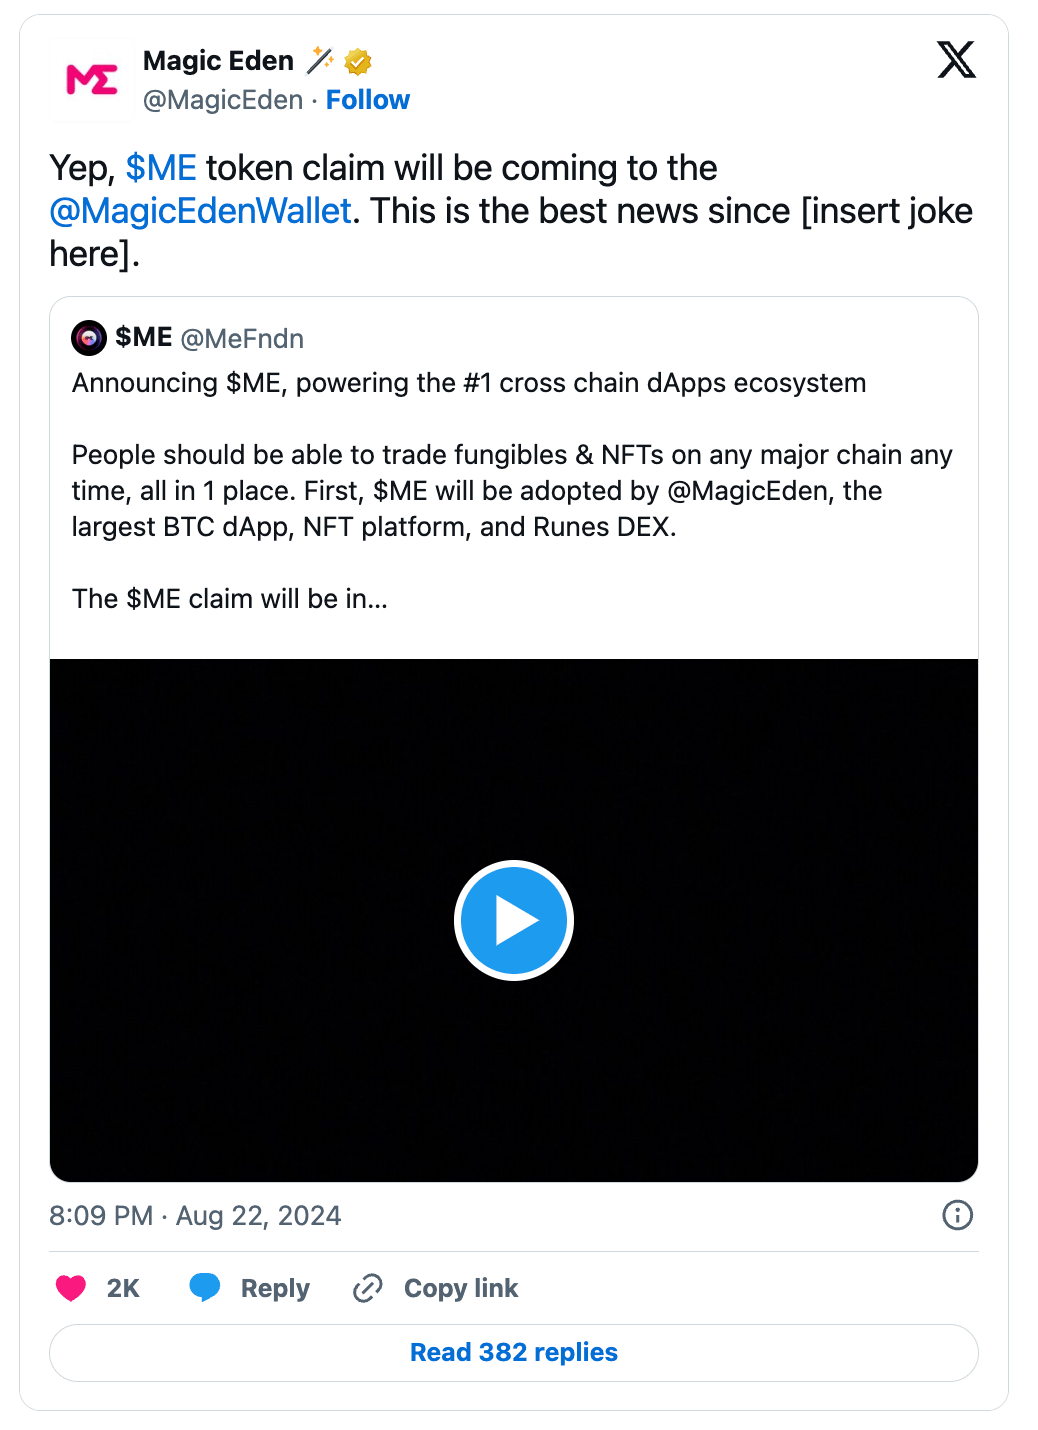Open the $ME cashtag link
The image size is (1038, 1430).
(161, 168)
